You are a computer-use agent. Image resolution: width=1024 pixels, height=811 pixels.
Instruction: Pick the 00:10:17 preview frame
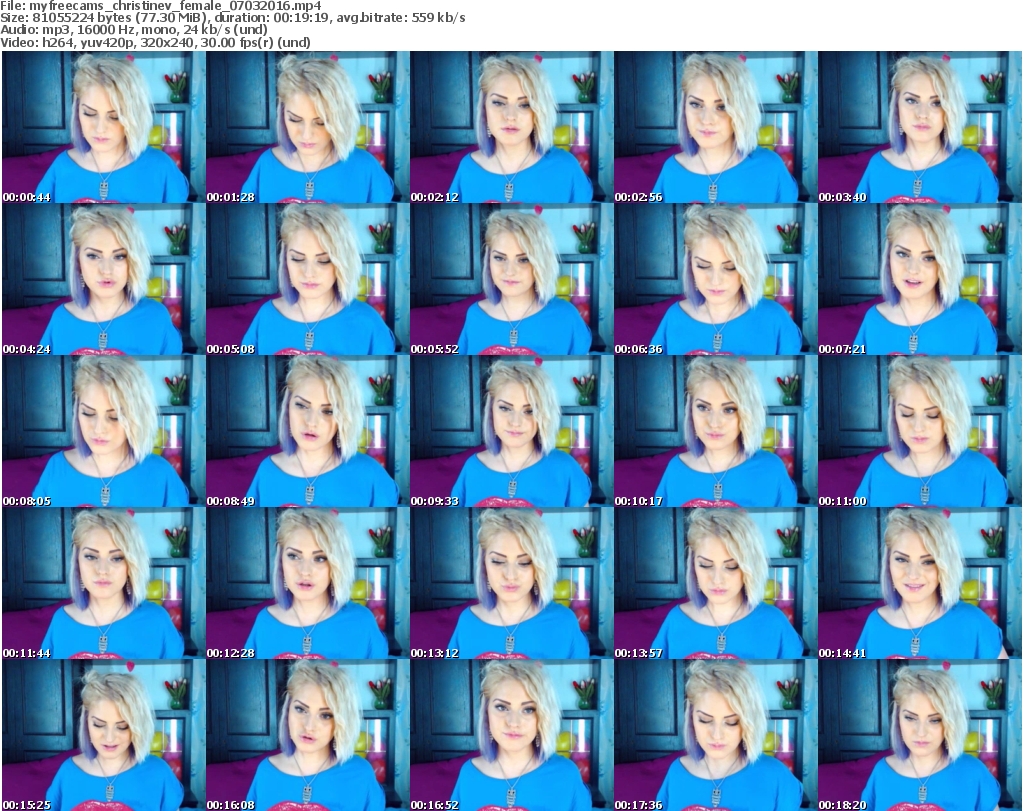point(715,432)
